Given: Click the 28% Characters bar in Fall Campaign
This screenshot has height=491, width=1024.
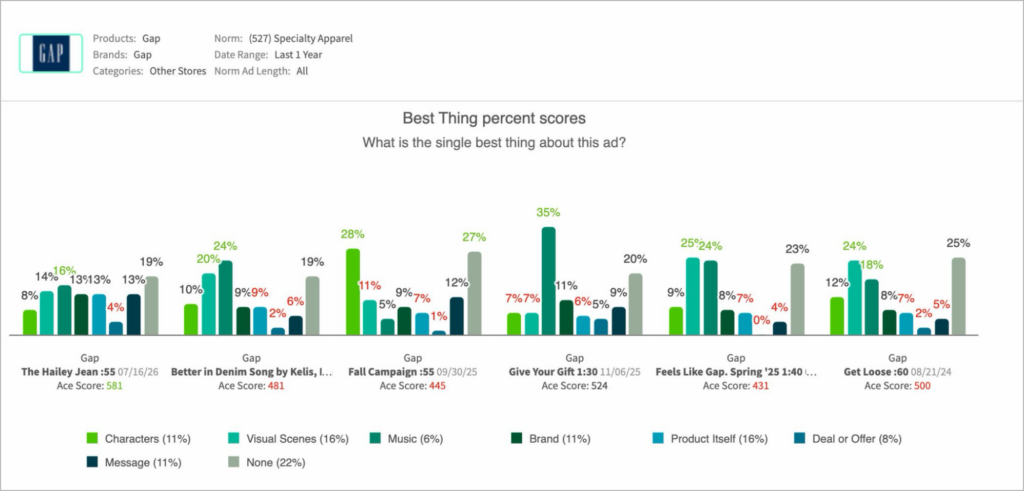Looking at the screenshot, I should click(353, 292).
